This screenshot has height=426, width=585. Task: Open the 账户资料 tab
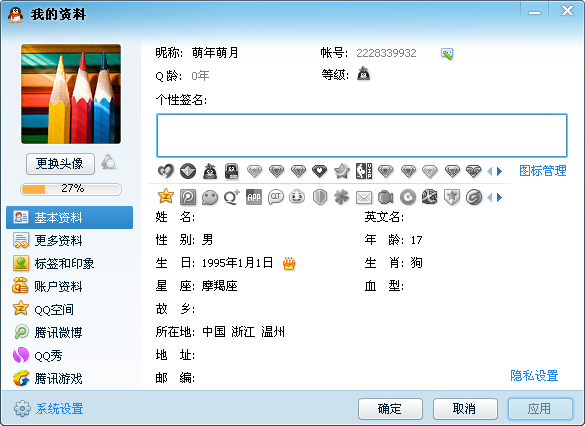point(69,286)
